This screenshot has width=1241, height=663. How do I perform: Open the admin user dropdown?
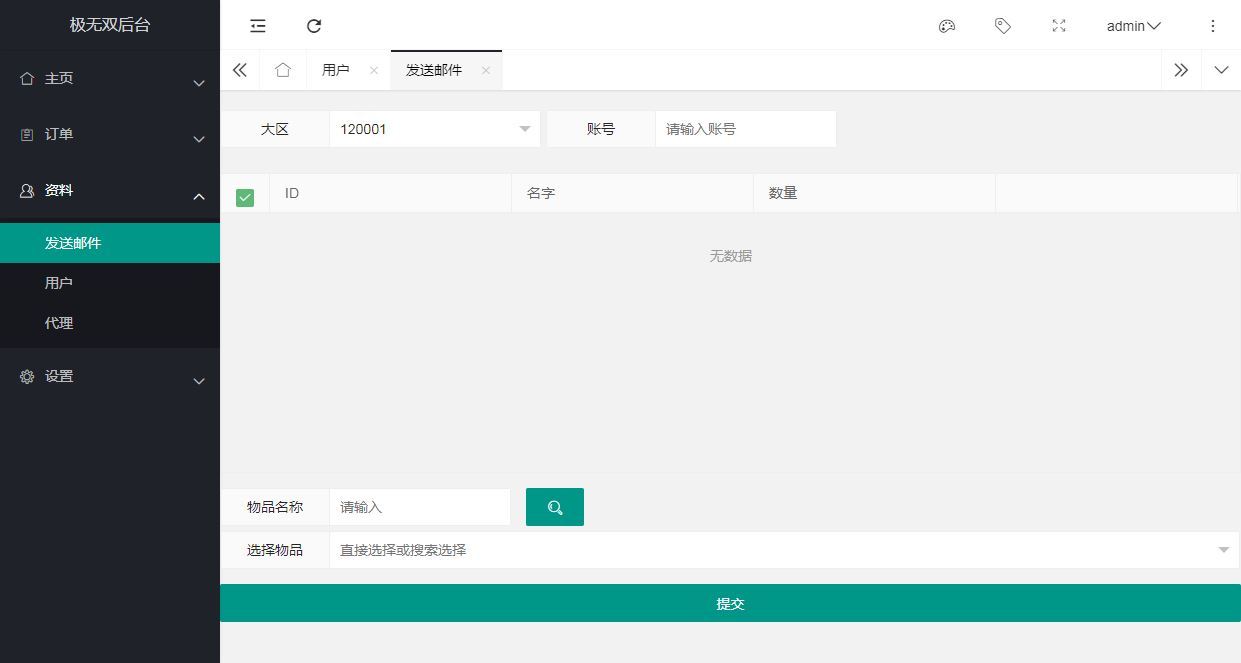click(x=1133, y=26)
